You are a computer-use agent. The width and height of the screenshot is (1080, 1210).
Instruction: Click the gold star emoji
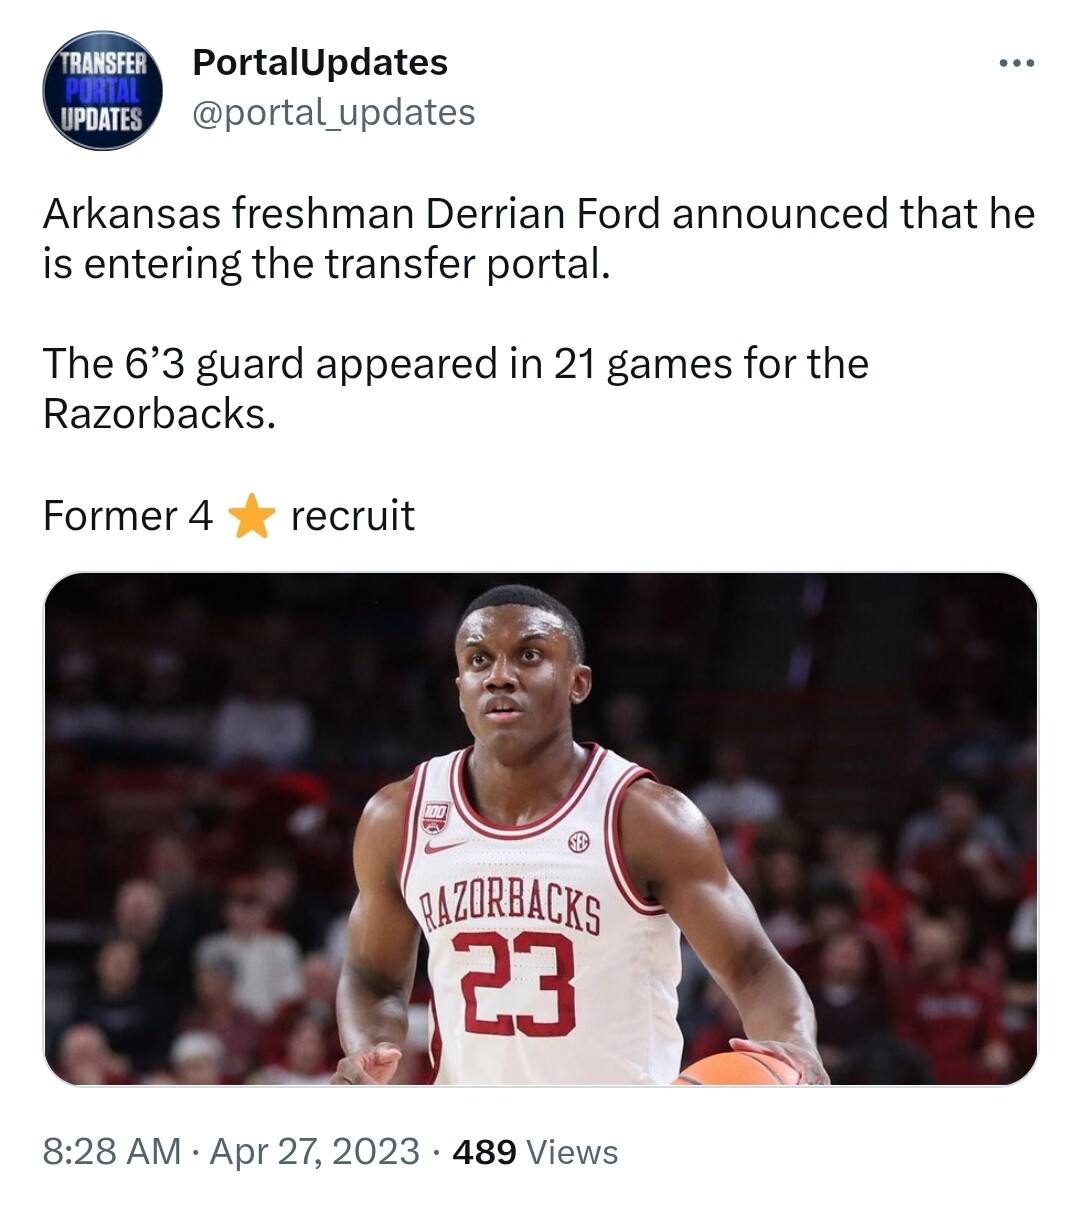[x=251, y=517]
